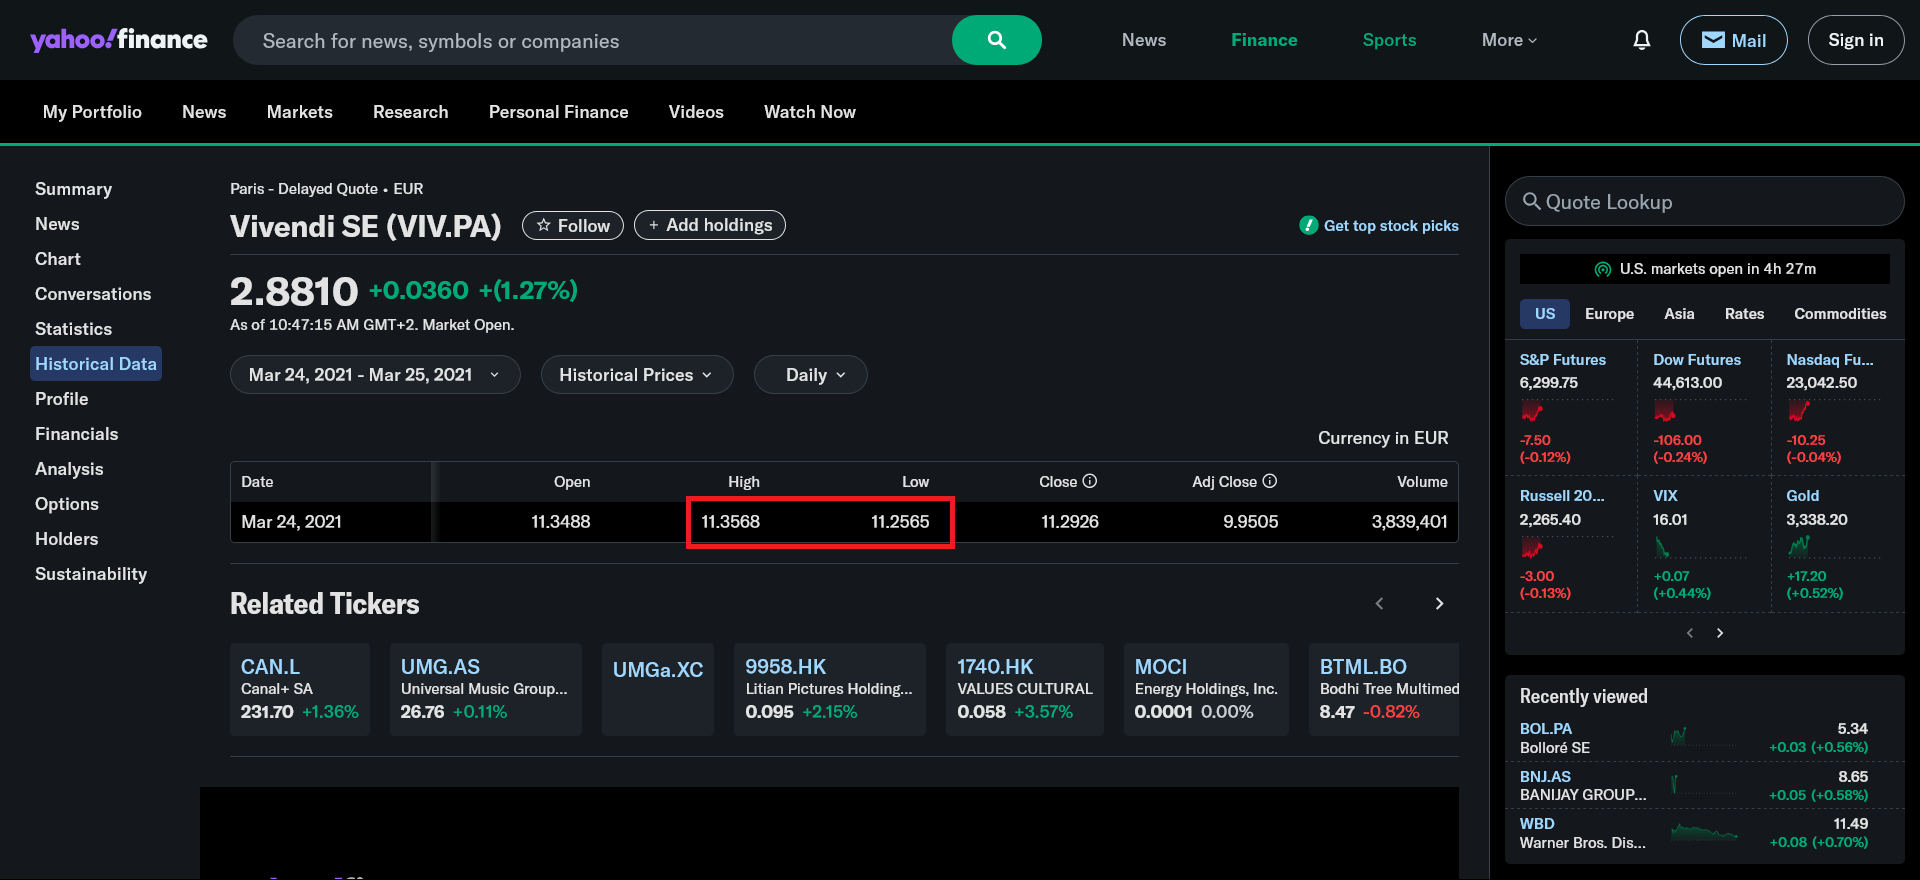Click Add holdings plus button

(710, 225)
